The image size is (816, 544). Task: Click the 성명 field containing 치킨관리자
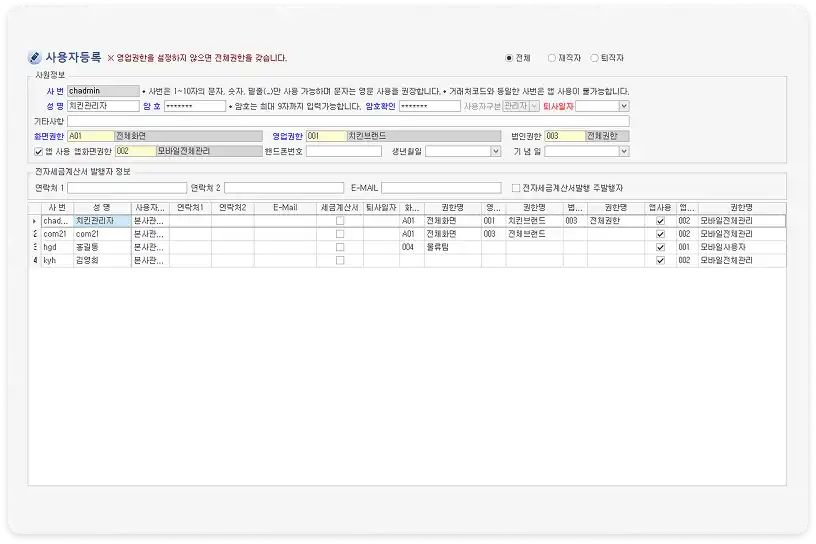(104, 106)
